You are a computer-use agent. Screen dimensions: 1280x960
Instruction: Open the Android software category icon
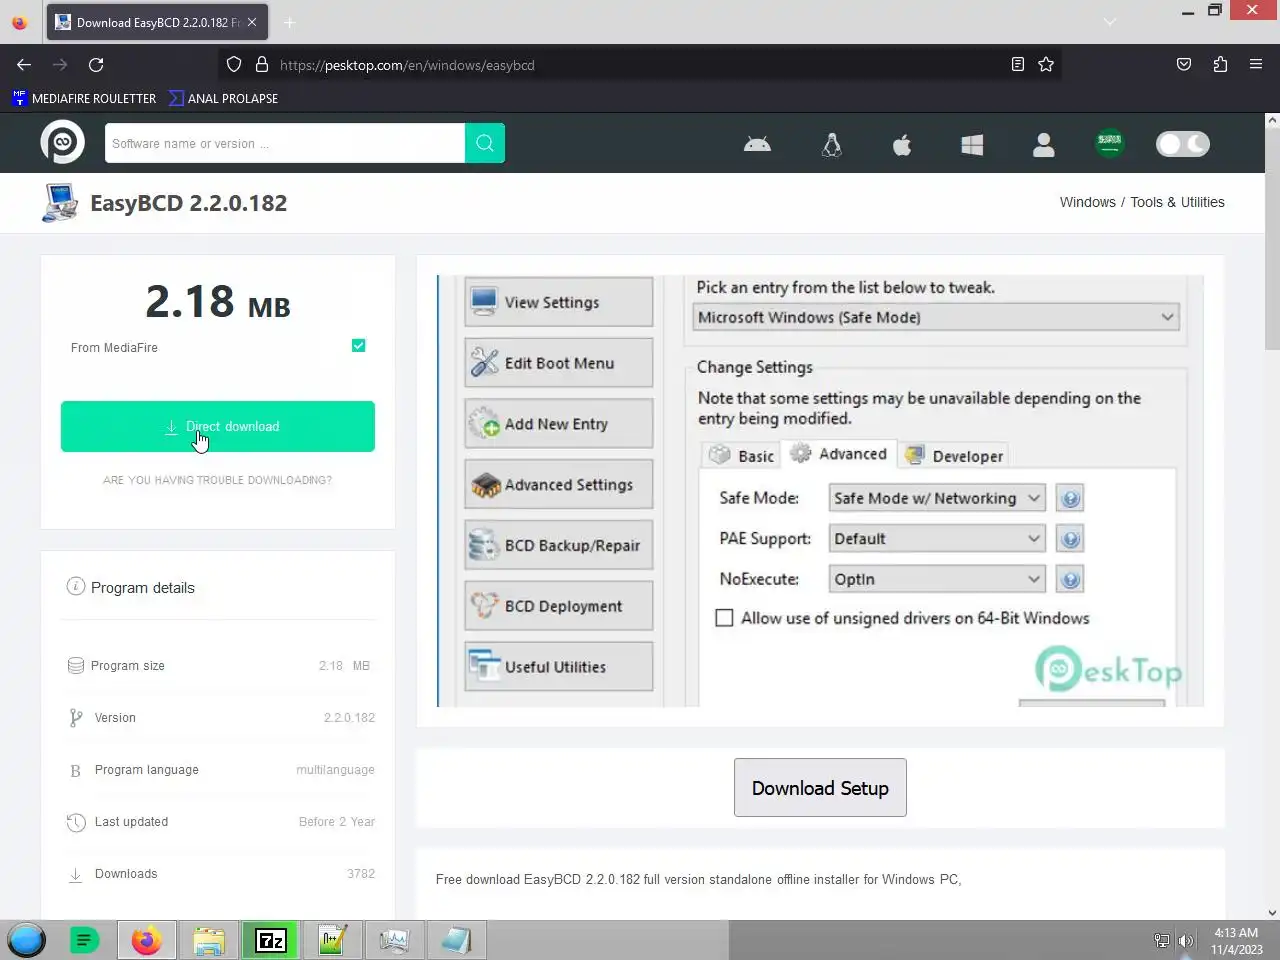pos(757,145)
